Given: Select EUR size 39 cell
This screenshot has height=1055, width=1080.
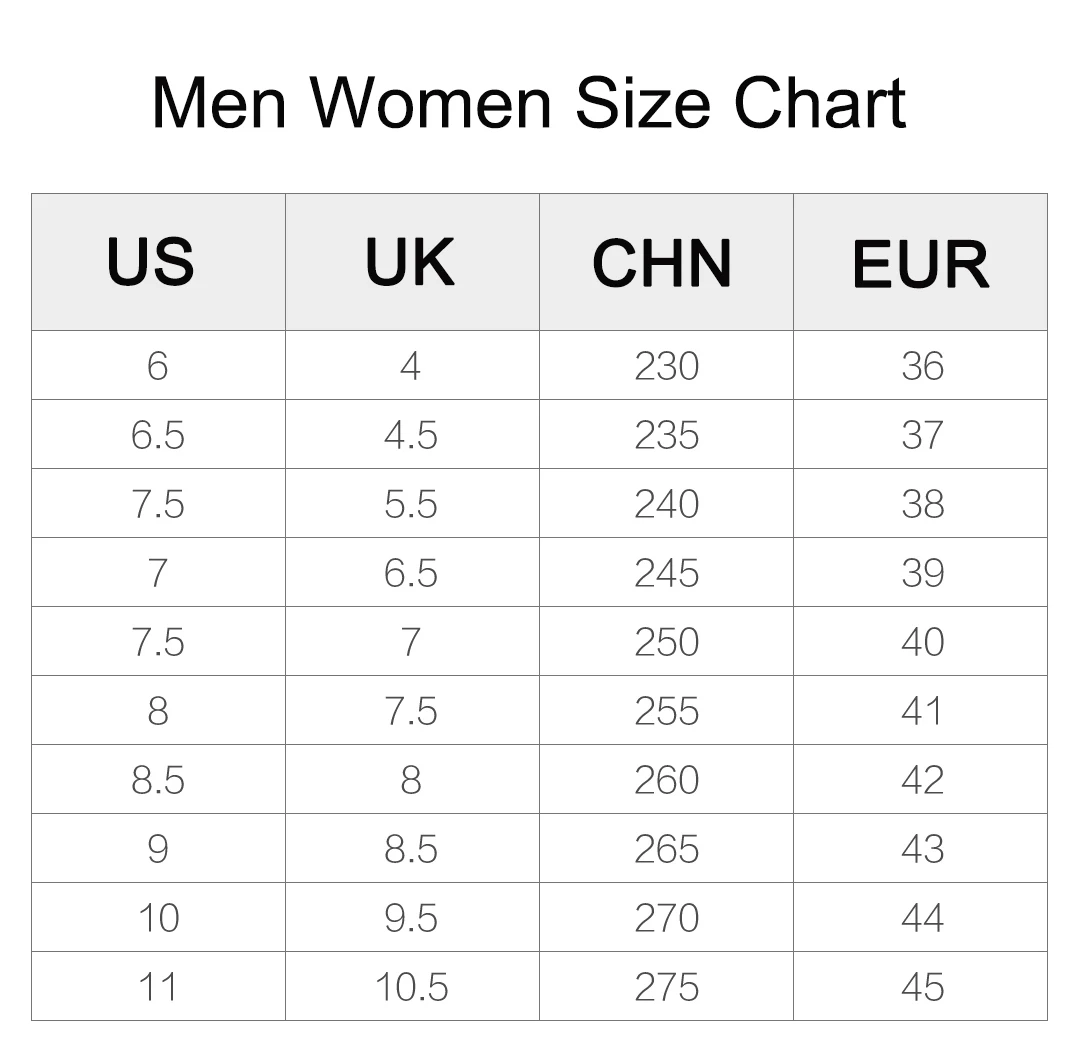Looking at the screenshot, I should (921, 573).
